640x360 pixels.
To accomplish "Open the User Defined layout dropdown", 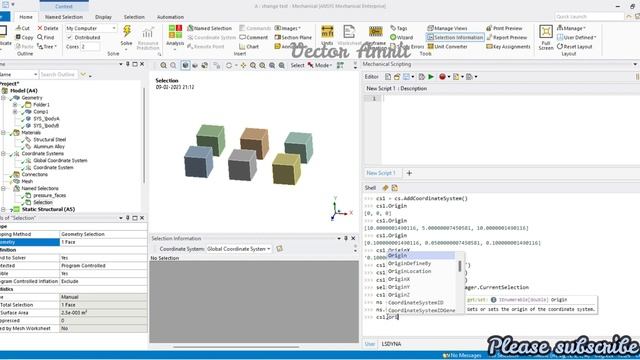I will point(577,37).
